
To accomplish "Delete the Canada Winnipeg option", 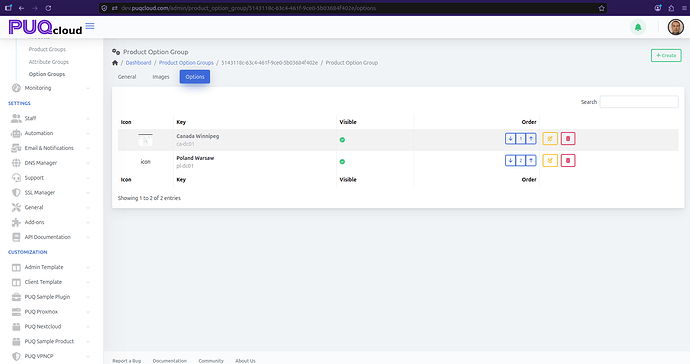I will click(x=568, y=139).
